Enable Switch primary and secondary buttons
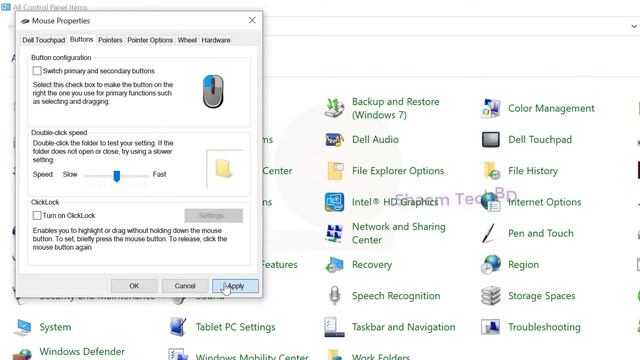Screen dimensions: 640x360 coord(37,71)
